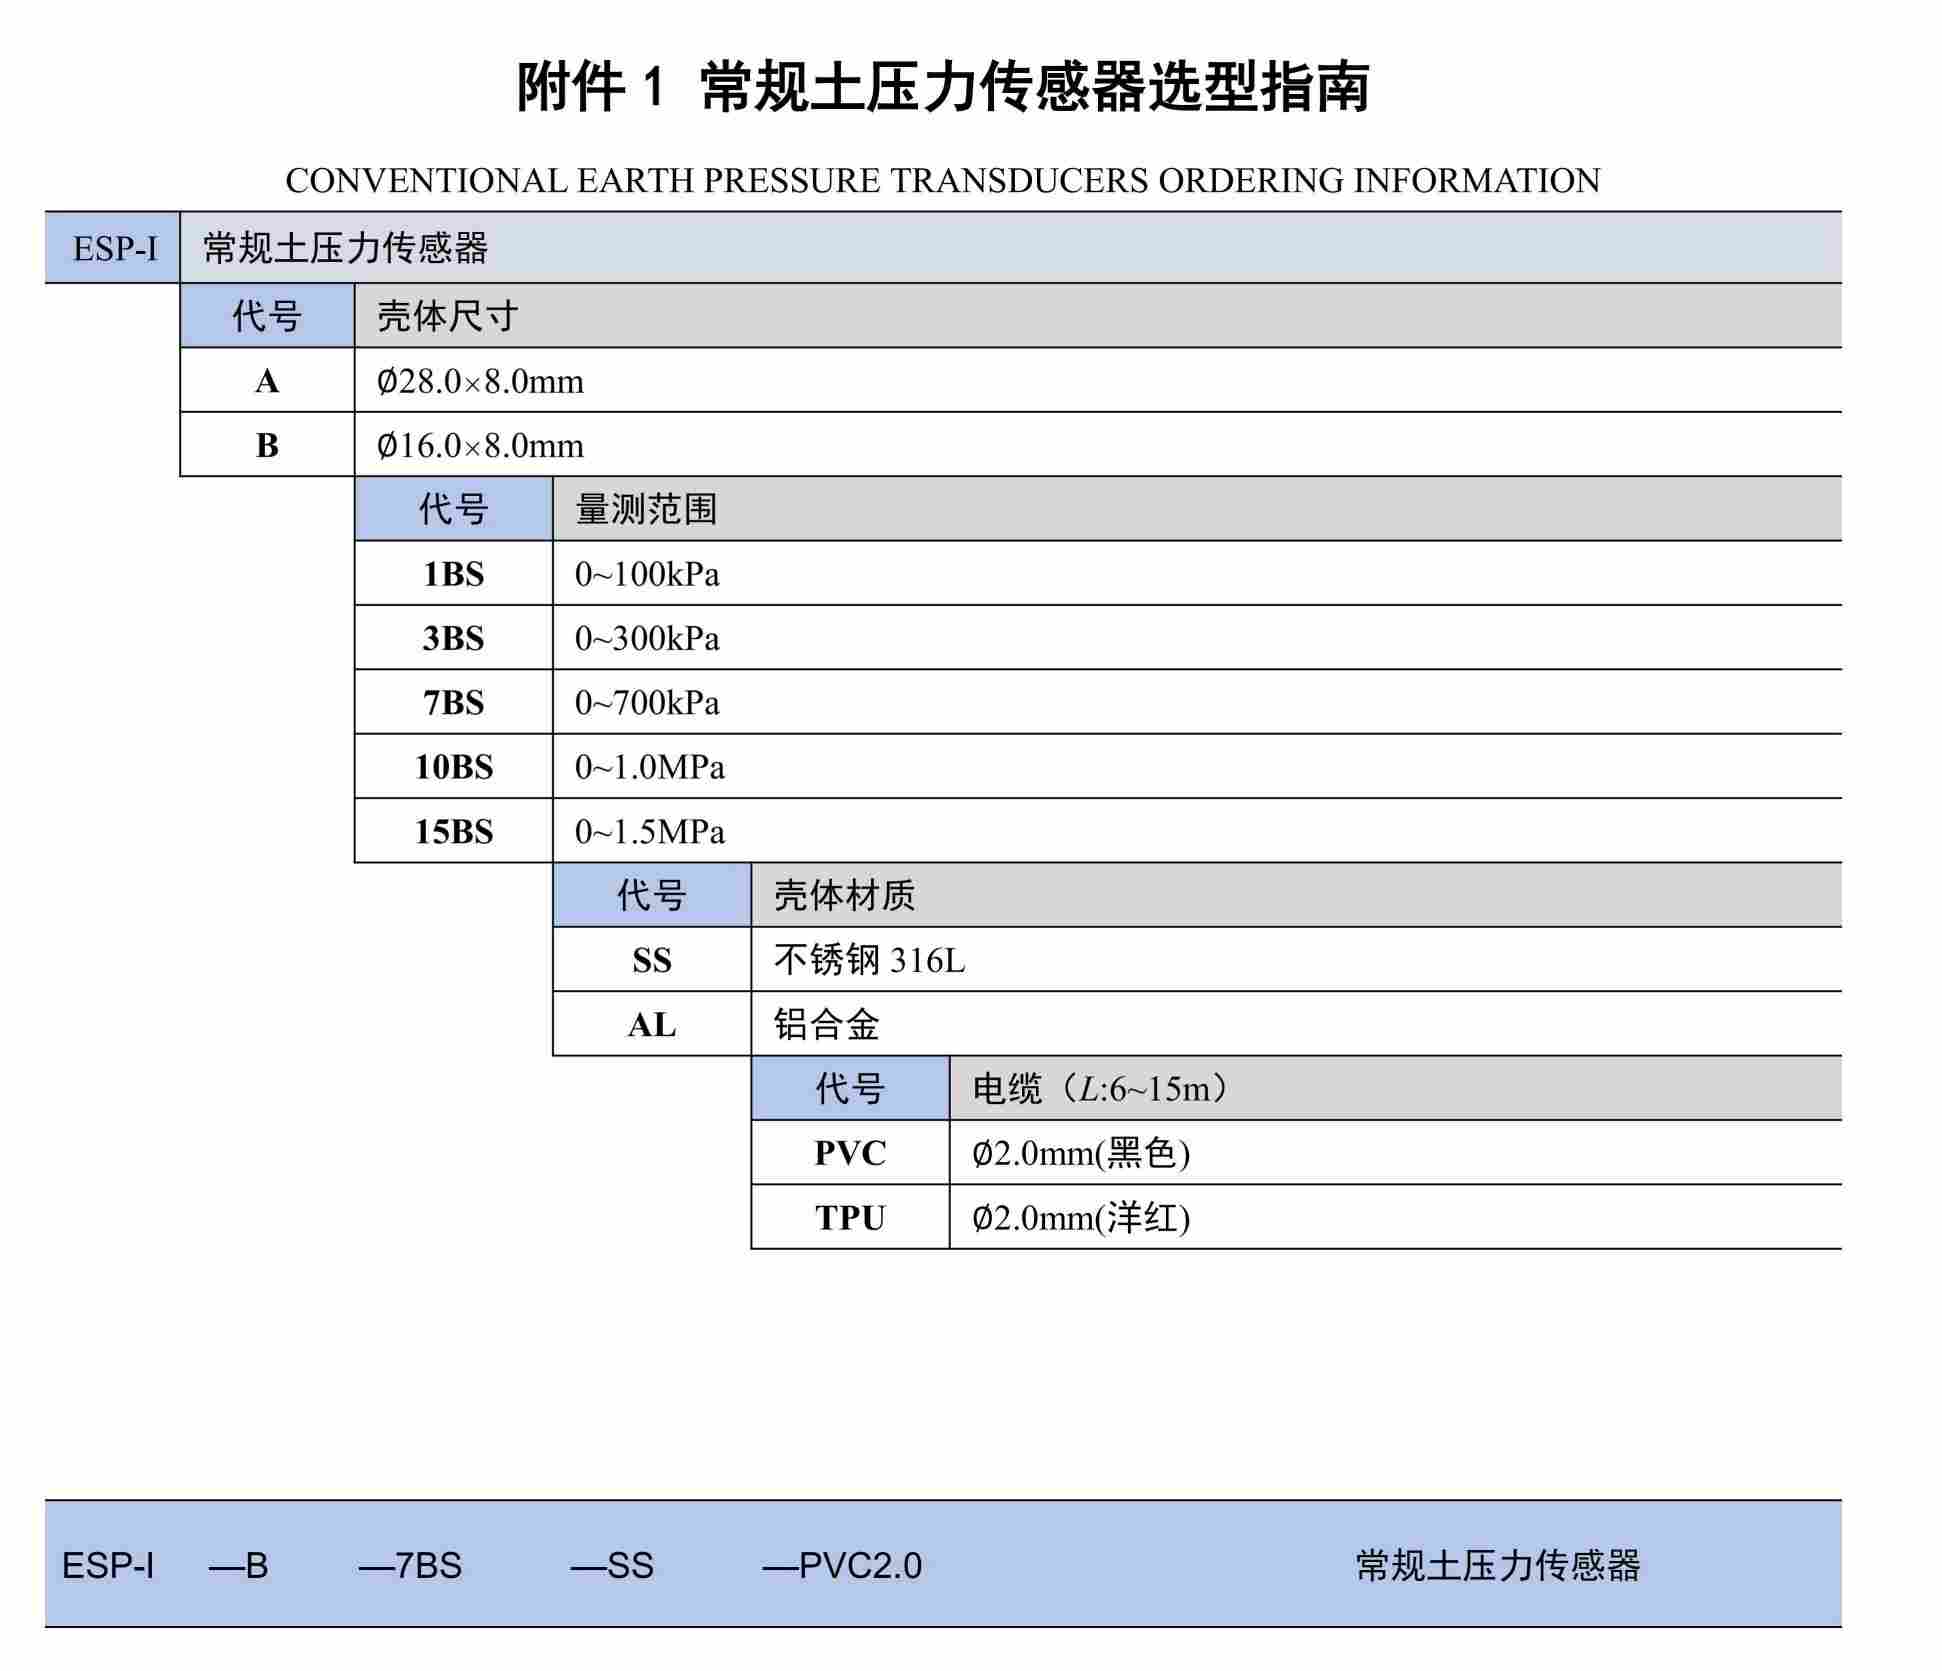The image size is (1942, 1671).
Task: Click range code 1BS
Action: click(453, 574)
